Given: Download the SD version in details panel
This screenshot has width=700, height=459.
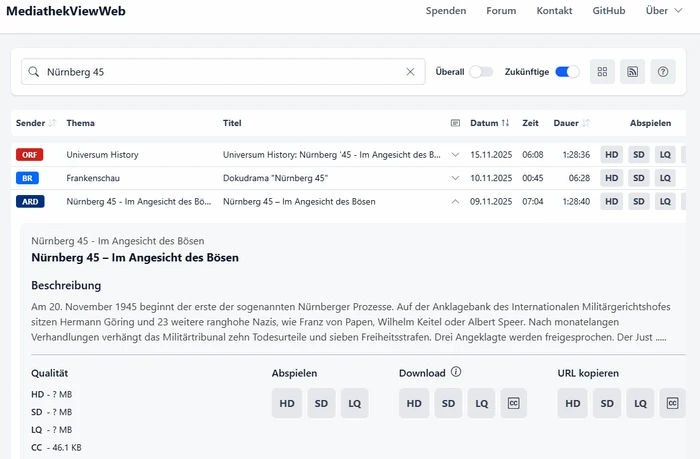Looking at the screenshot, I should (449, 403).
